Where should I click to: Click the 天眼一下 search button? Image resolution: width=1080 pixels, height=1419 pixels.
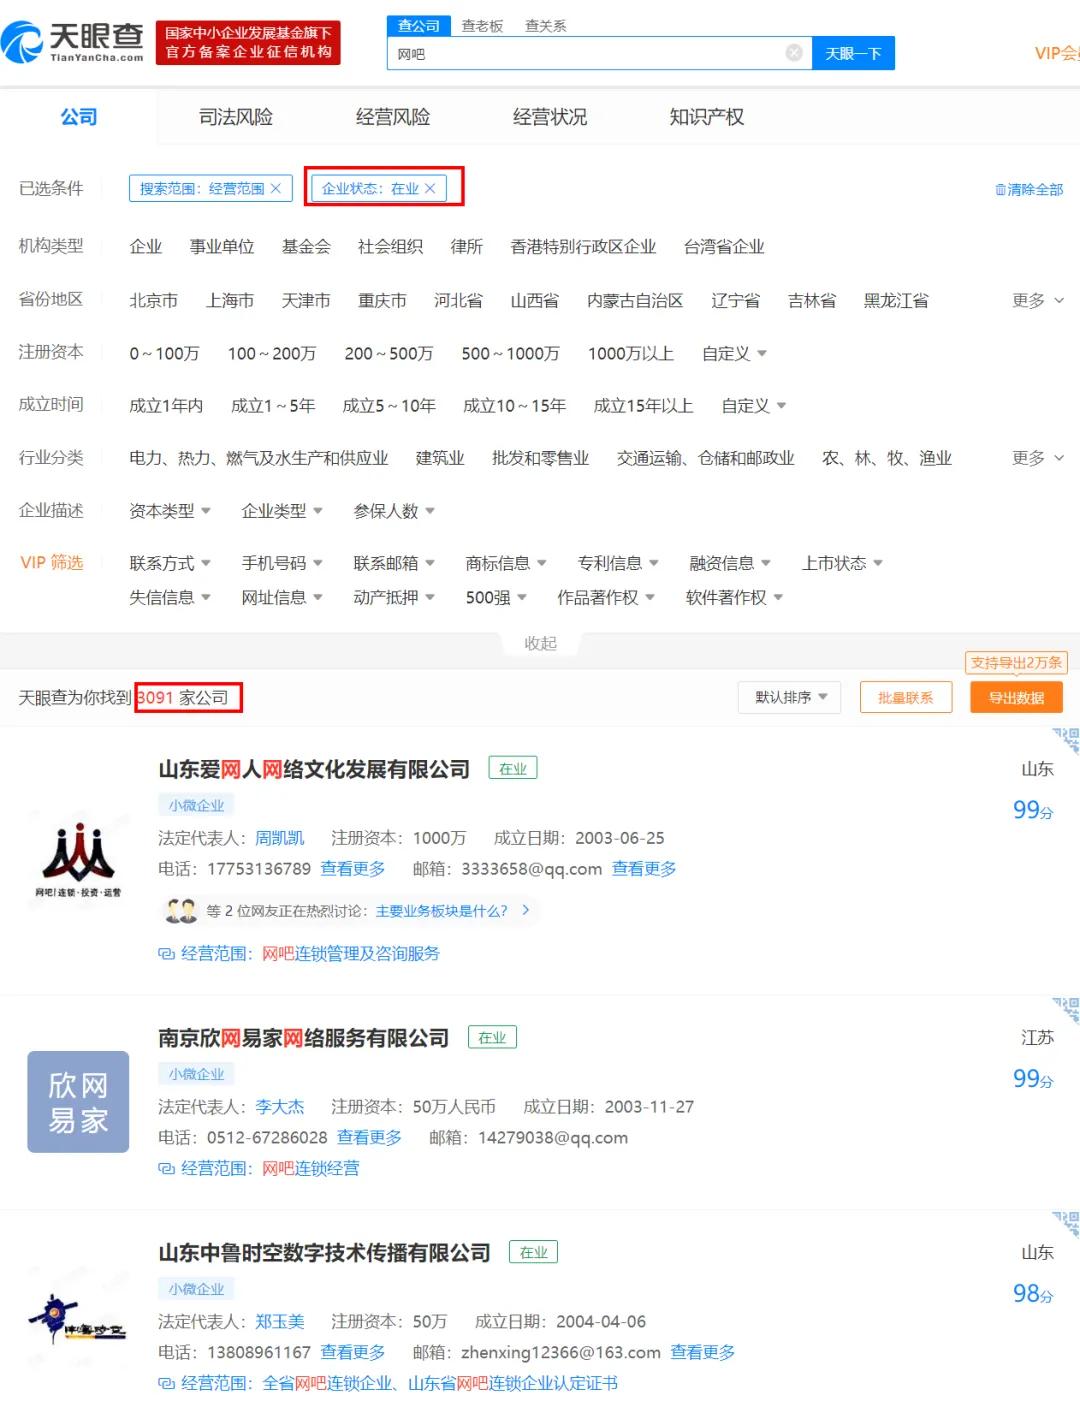pyautogui.click(x=854, y=53)
